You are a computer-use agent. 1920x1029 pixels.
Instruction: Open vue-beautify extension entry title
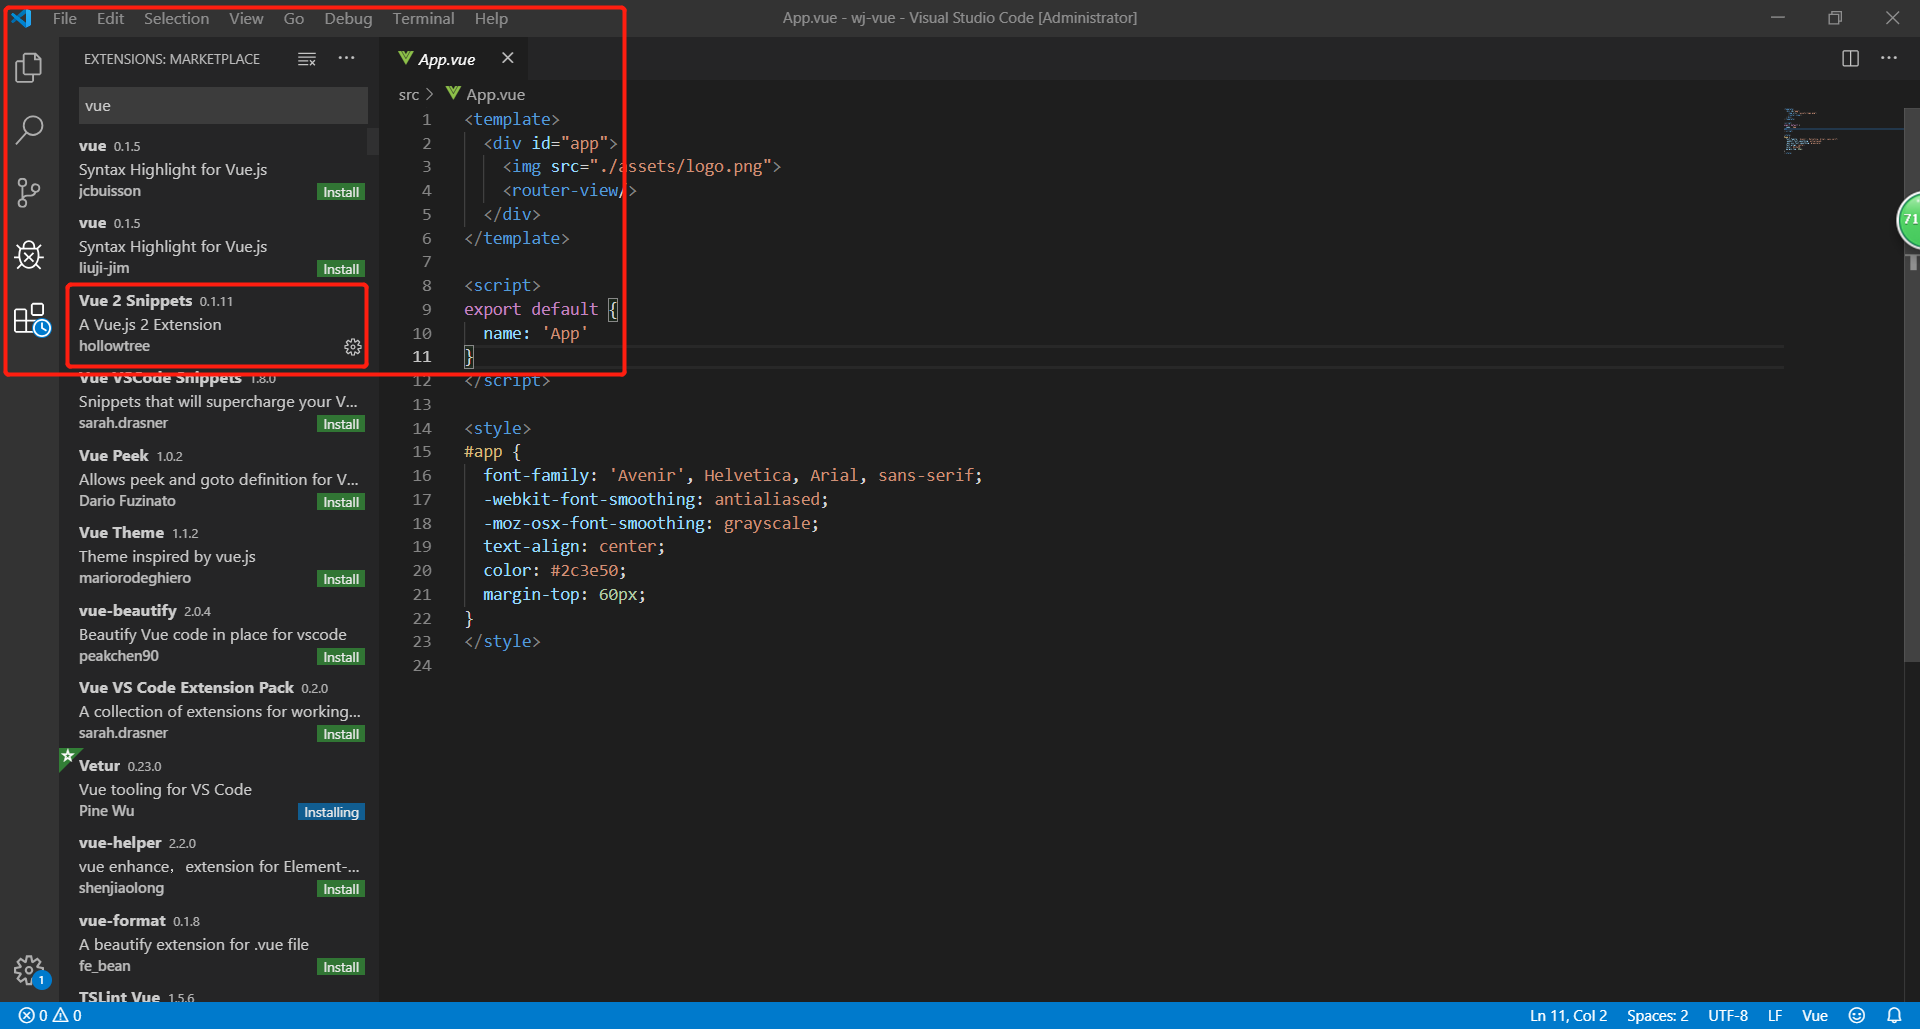(x=128, y=610)
